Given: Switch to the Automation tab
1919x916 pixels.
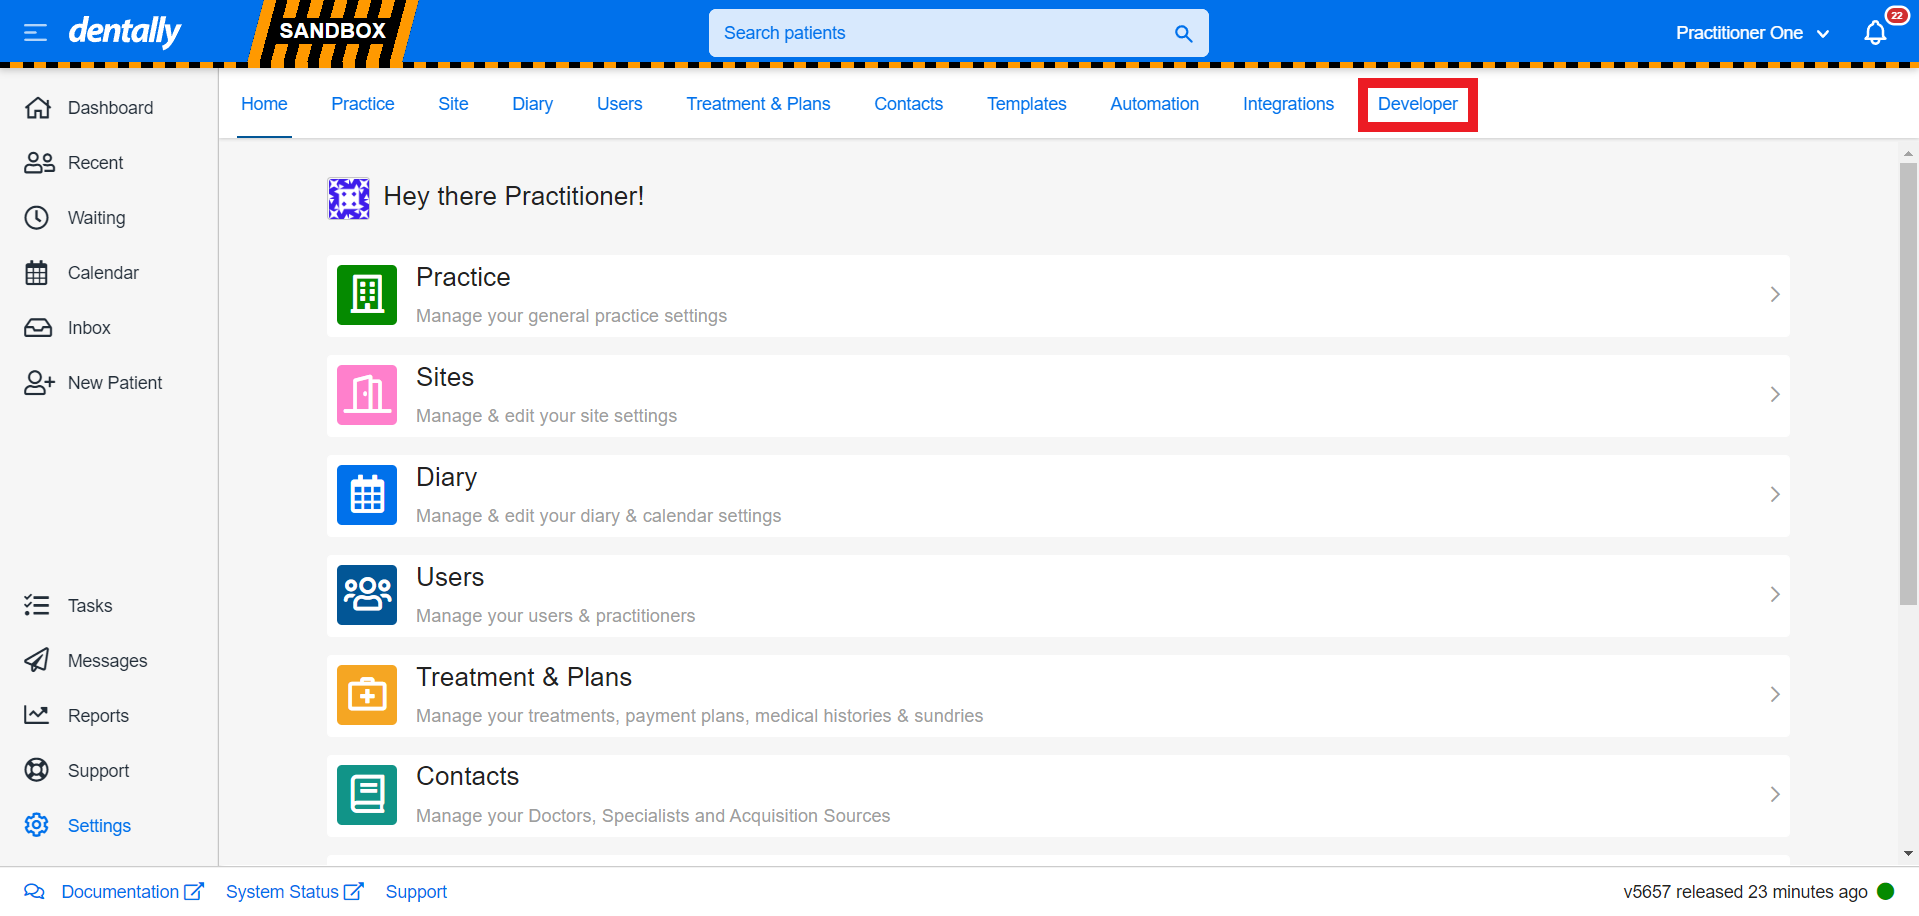Looking at the screenshot, I should click(x=1154, y=104).
